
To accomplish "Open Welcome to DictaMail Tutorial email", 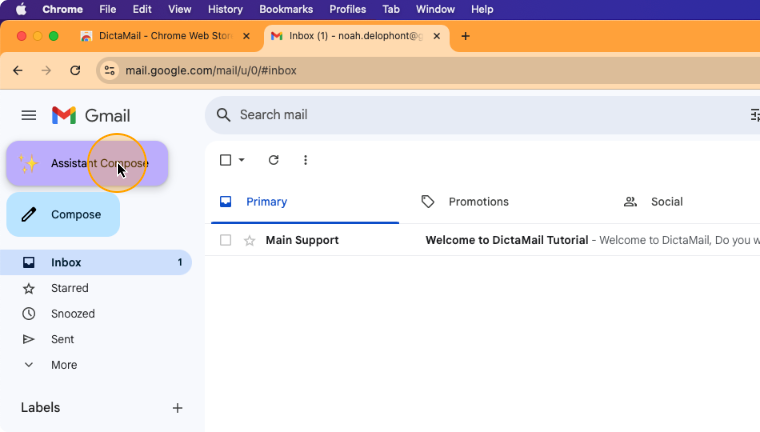I will [507, 240].
